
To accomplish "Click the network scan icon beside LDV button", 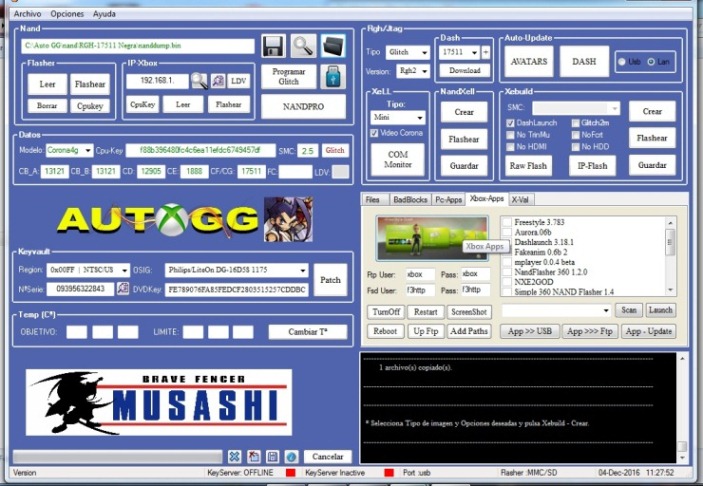I will coord(218,81).
